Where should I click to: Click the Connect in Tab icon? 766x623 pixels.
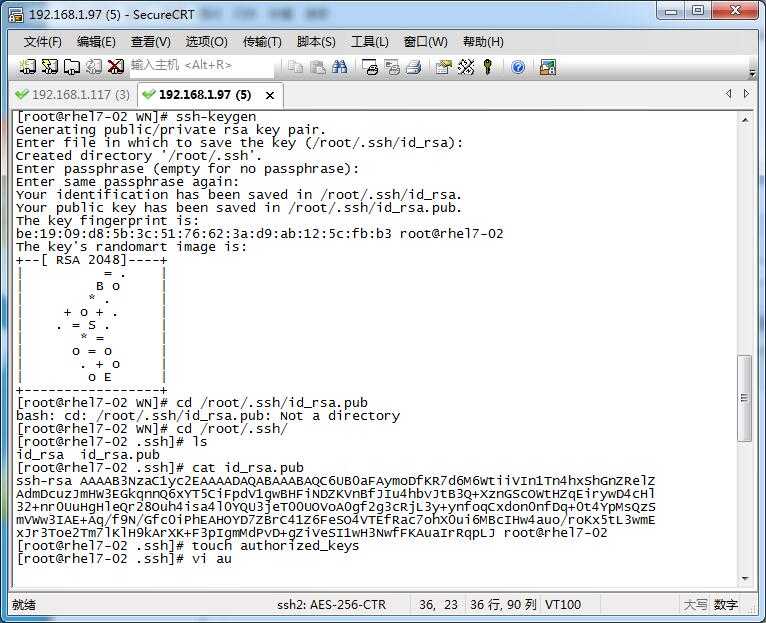point(71,66)
